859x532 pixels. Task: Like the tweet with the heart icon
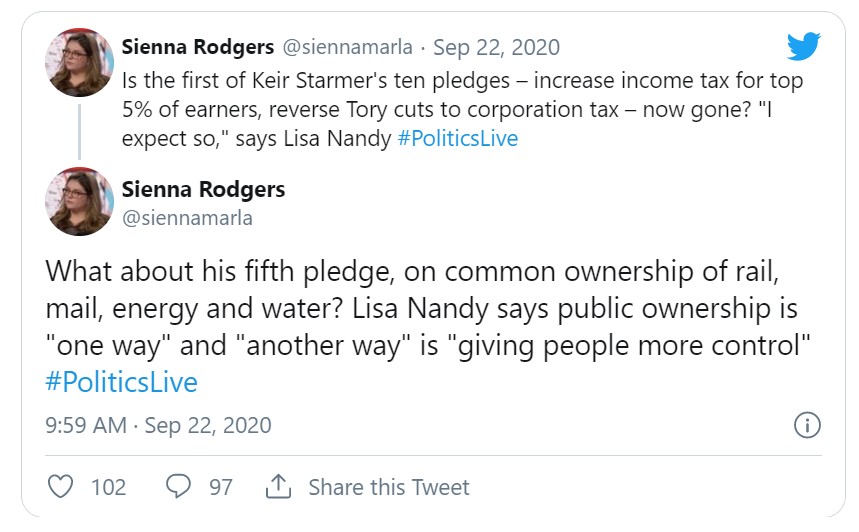click(62, 487)
